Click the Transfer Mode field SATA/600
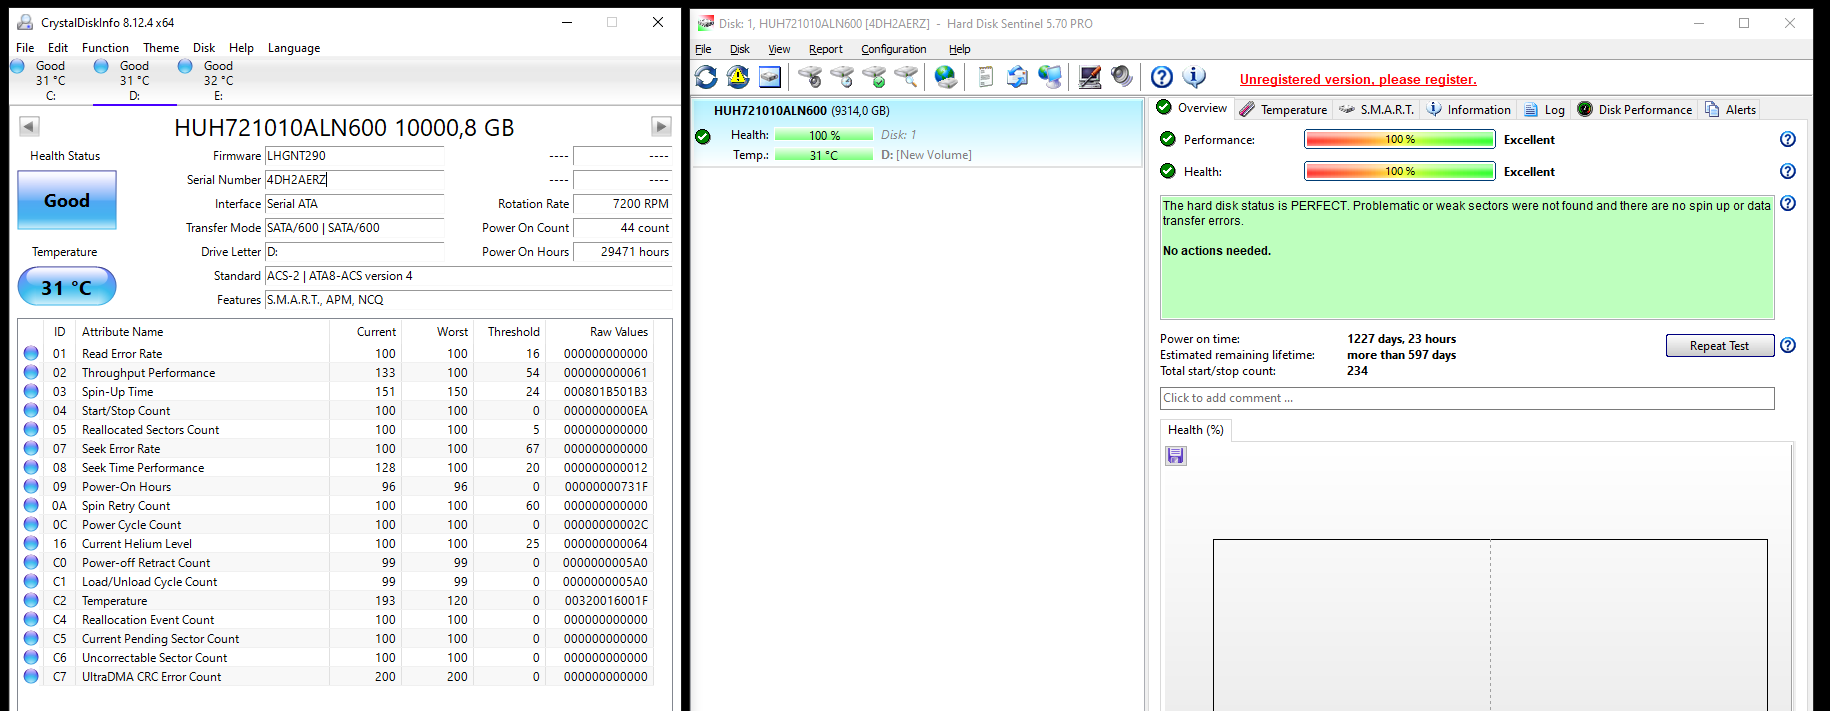The height and width of the screenshot is (711, 1830). tap(354, 228)
